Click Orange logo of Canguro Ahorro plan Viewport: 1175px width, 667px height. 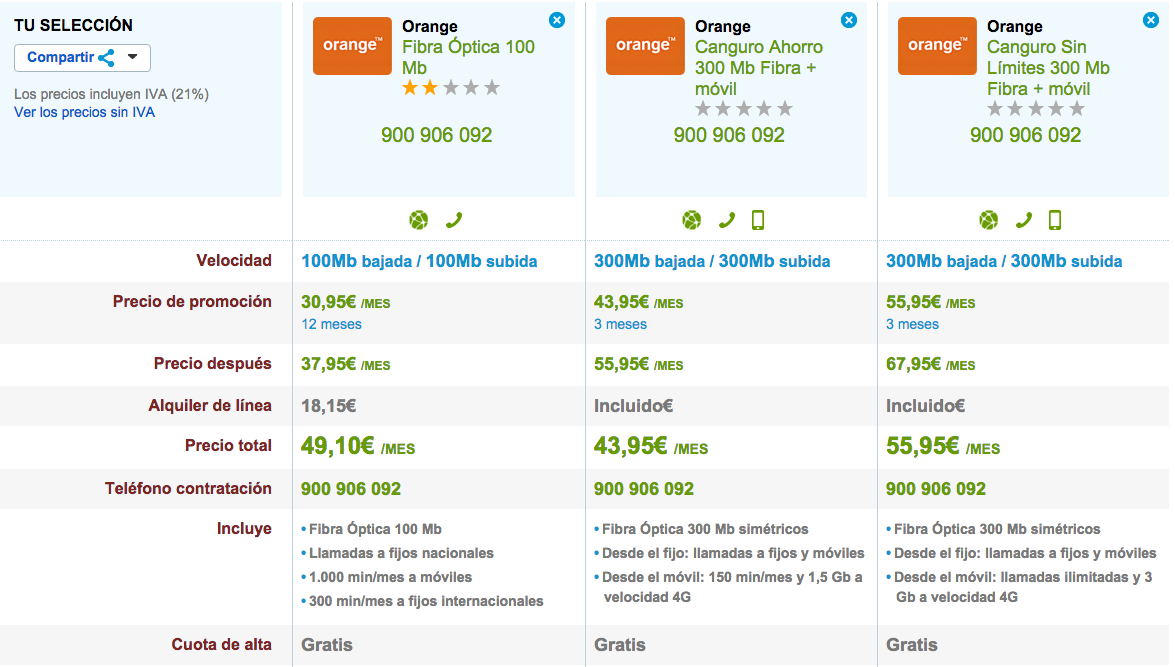click(x=645, y=46)
